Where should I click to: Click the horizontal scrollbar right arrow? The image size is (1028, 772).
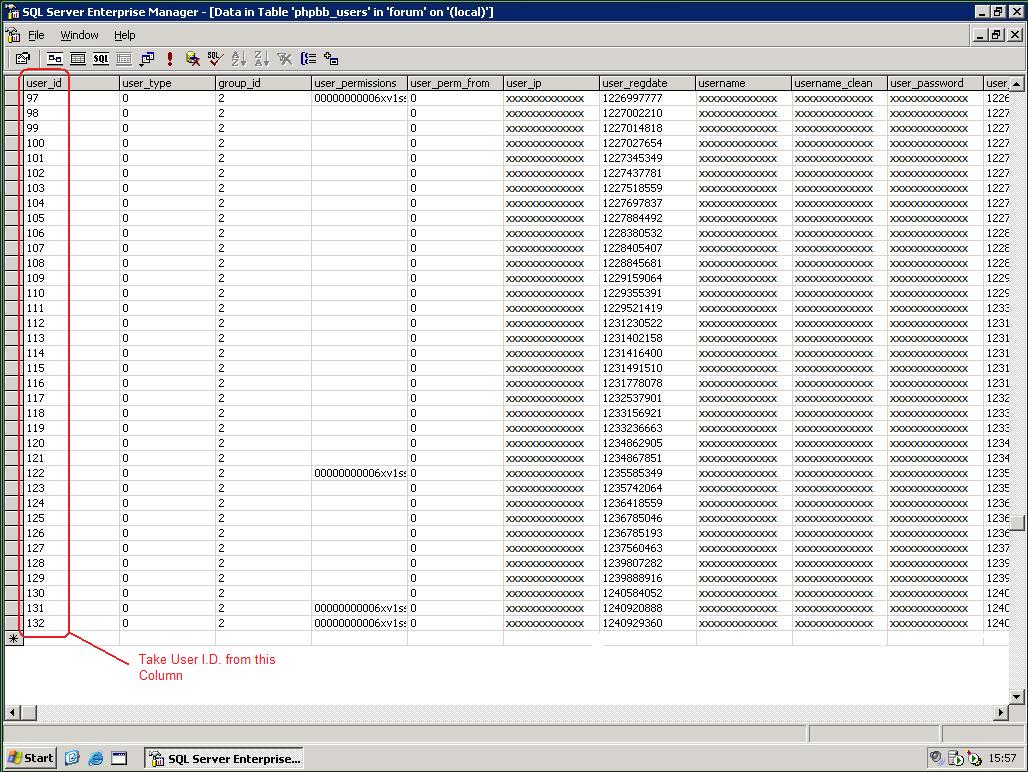[x=1002, y=712]
